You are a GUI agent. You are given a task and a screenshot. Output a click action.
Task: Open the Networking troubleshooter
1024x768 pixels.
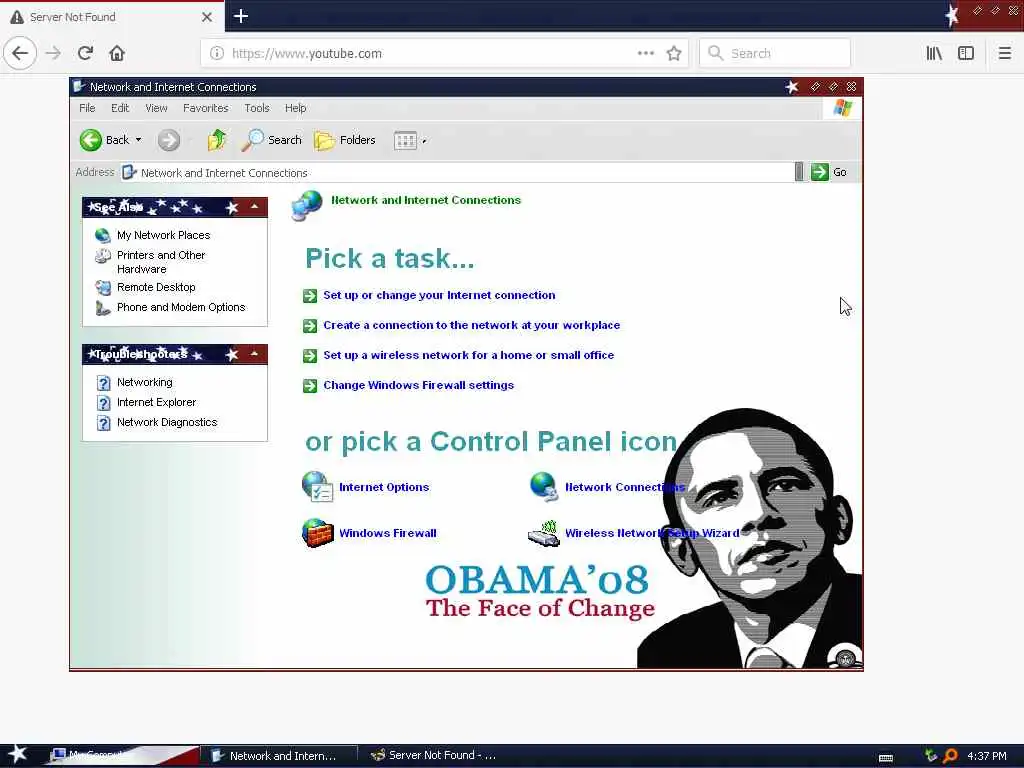coord(144,382)
